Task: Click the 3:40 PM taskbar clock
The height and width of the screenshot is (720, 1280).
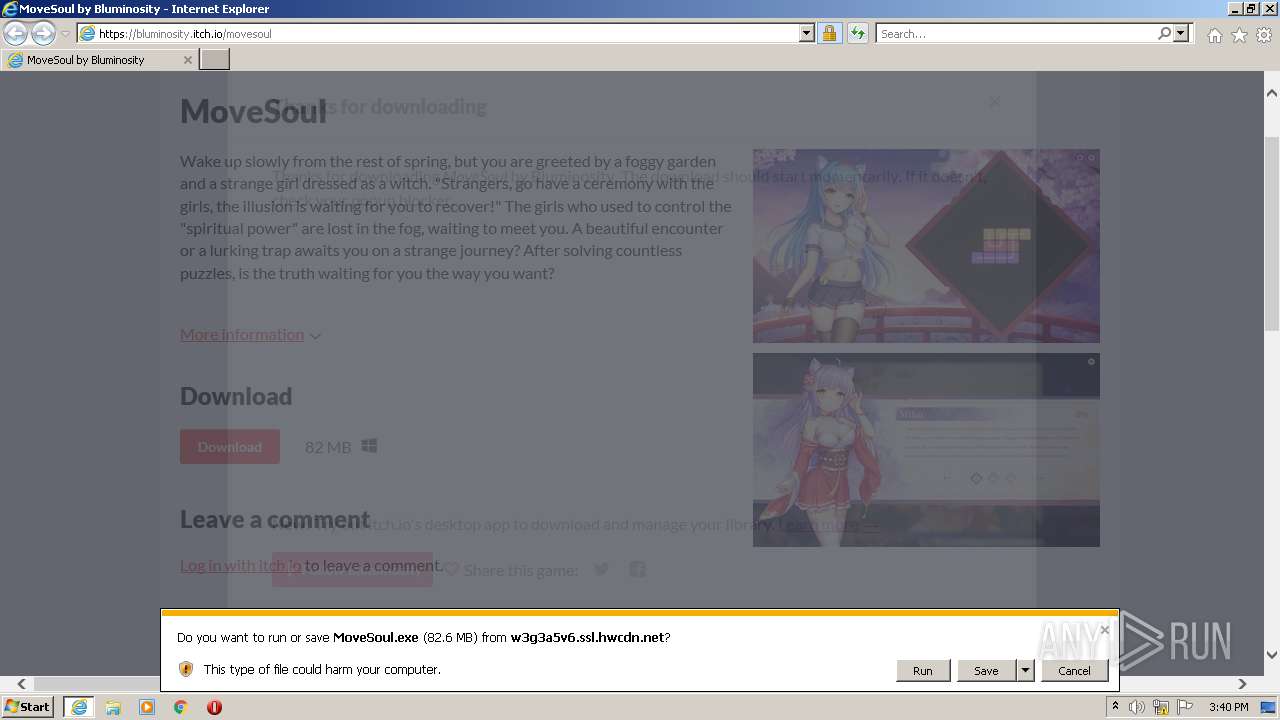Action: [x=1229, y=707]
